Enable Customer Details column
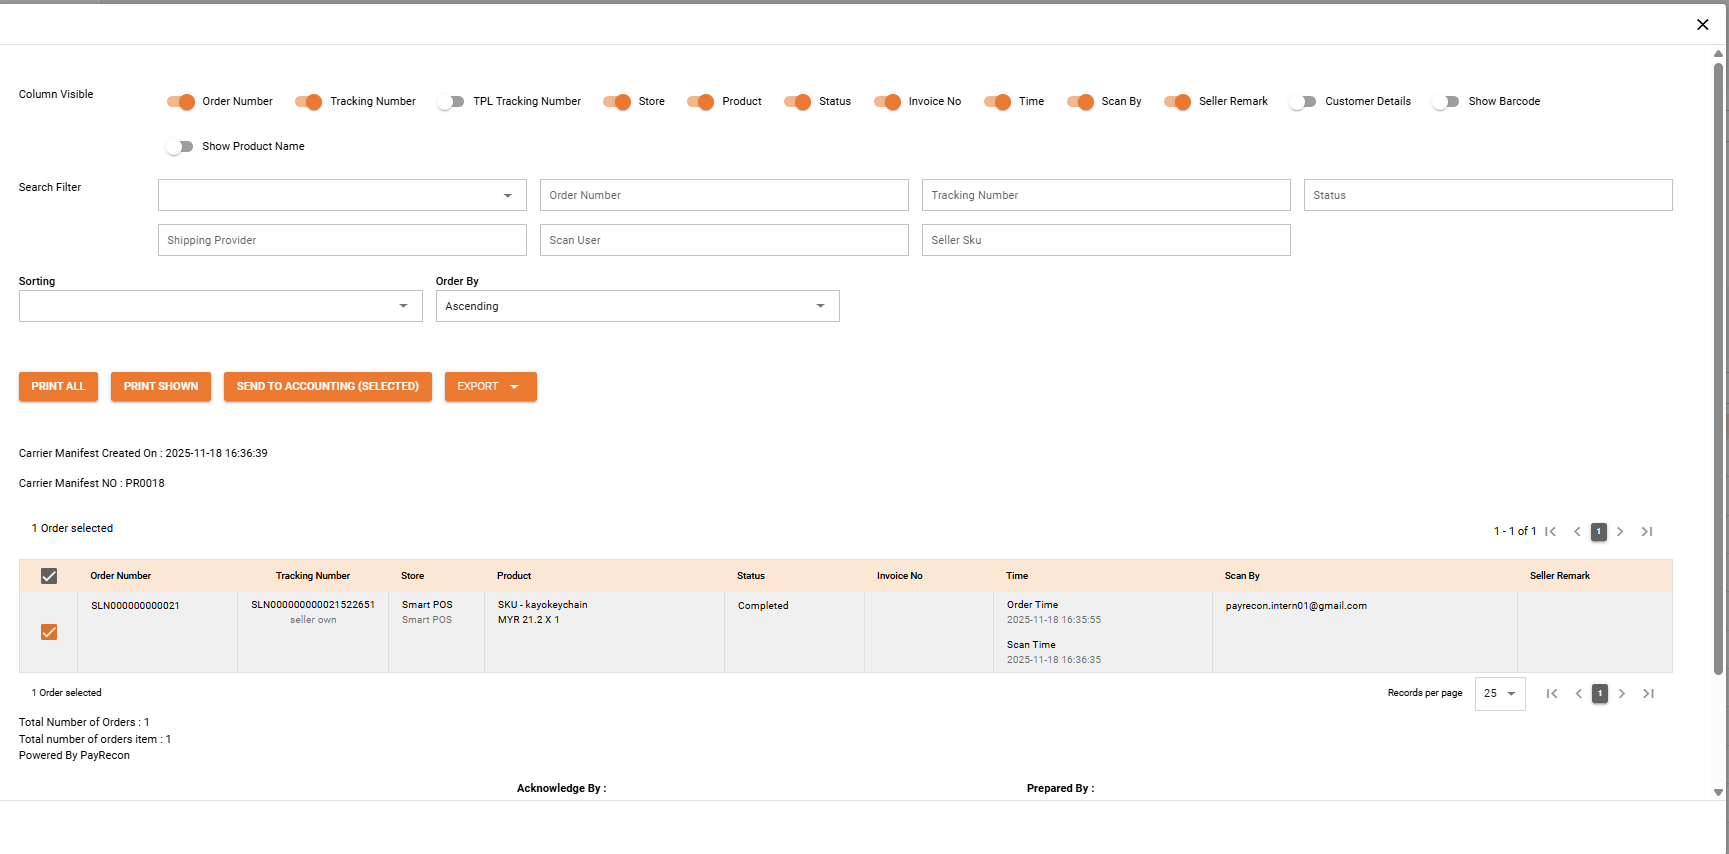1729x854 pixels. click(x=1303, y=102)
